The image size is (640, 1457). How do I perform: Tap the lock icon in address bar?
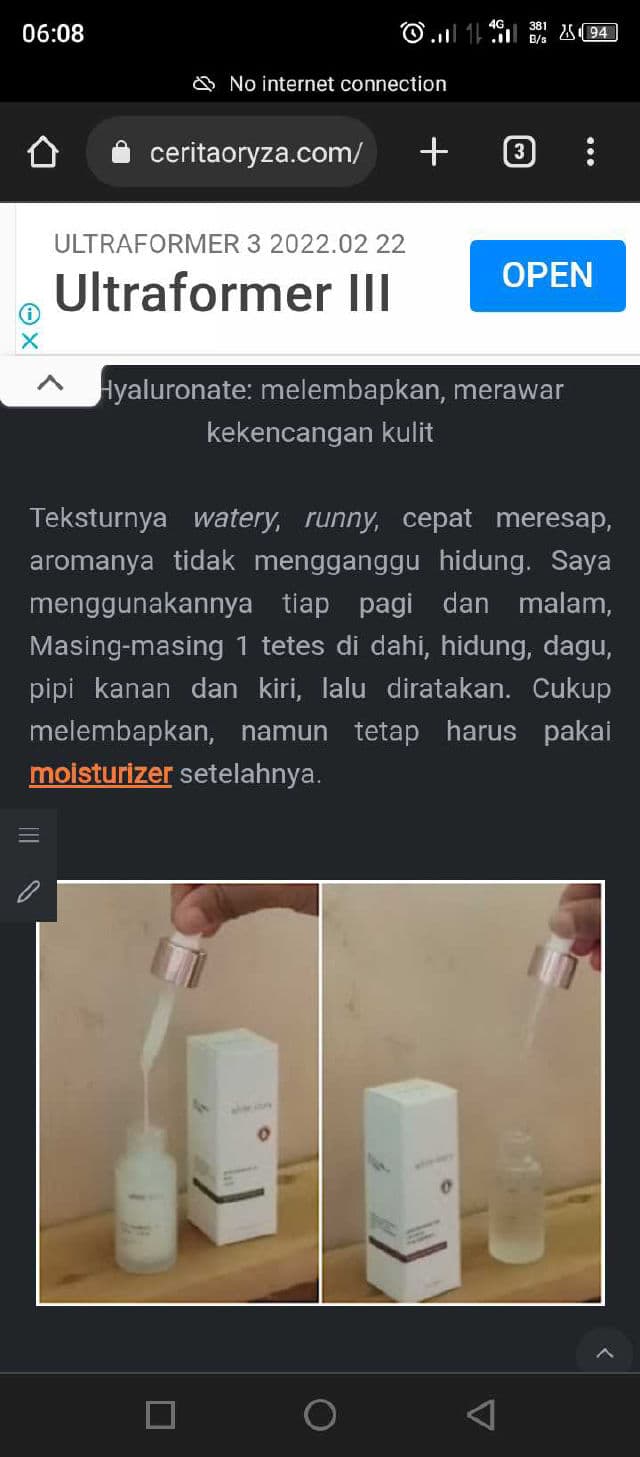point(121,152)
